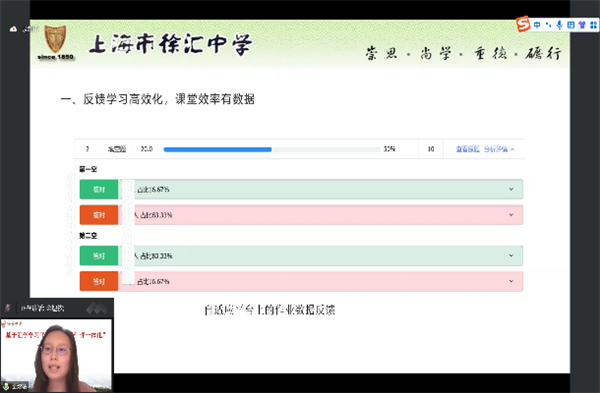
Task: Click the first blank's orange wrong button
Action: tap(99, 215)
